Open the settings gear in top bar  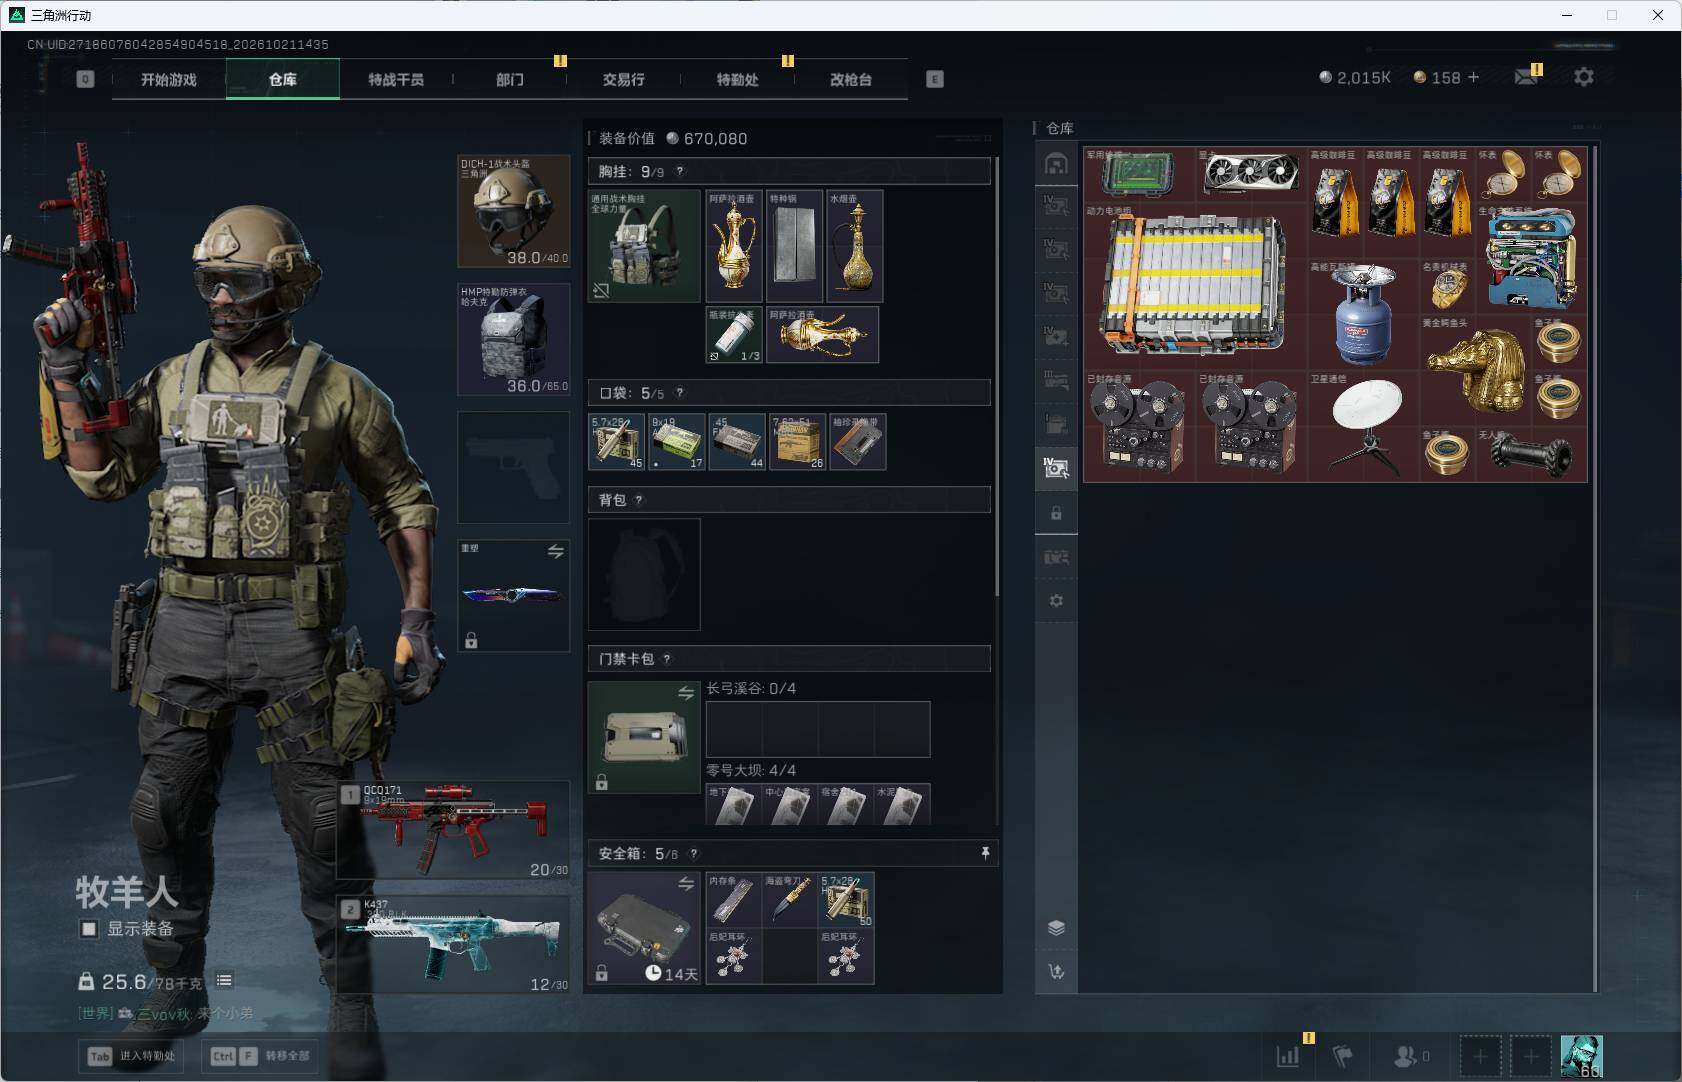coord(1583,77)
